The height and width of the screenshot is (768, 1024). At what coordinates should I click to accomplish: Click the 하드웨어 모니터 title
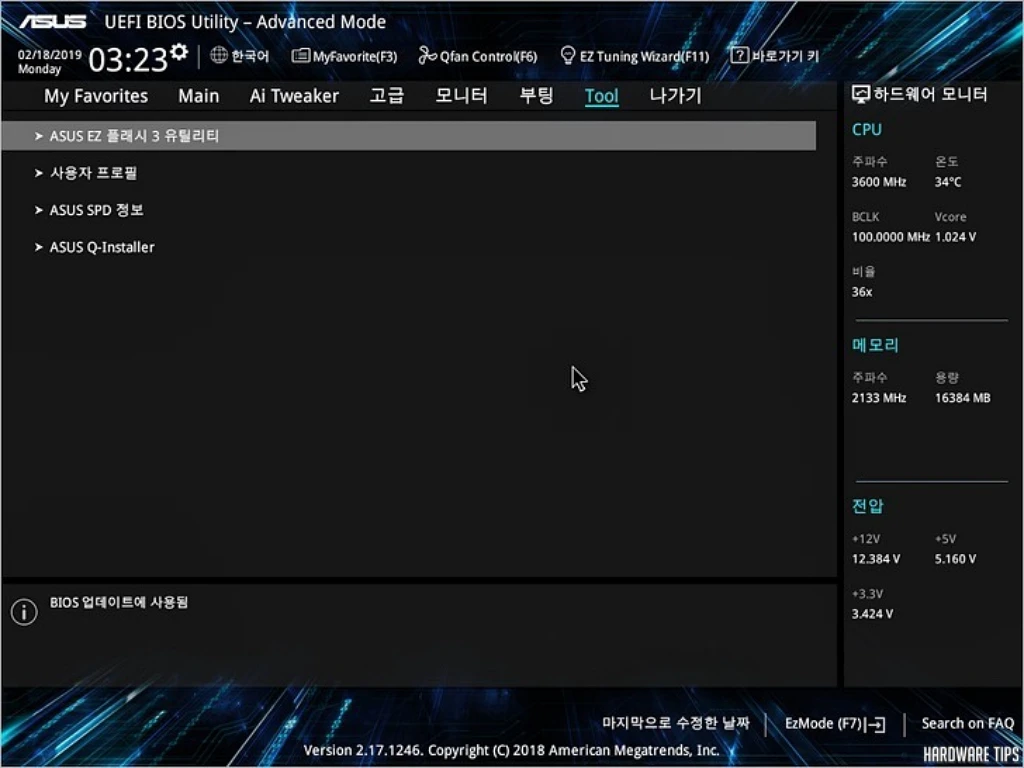(x=931, y=95)
